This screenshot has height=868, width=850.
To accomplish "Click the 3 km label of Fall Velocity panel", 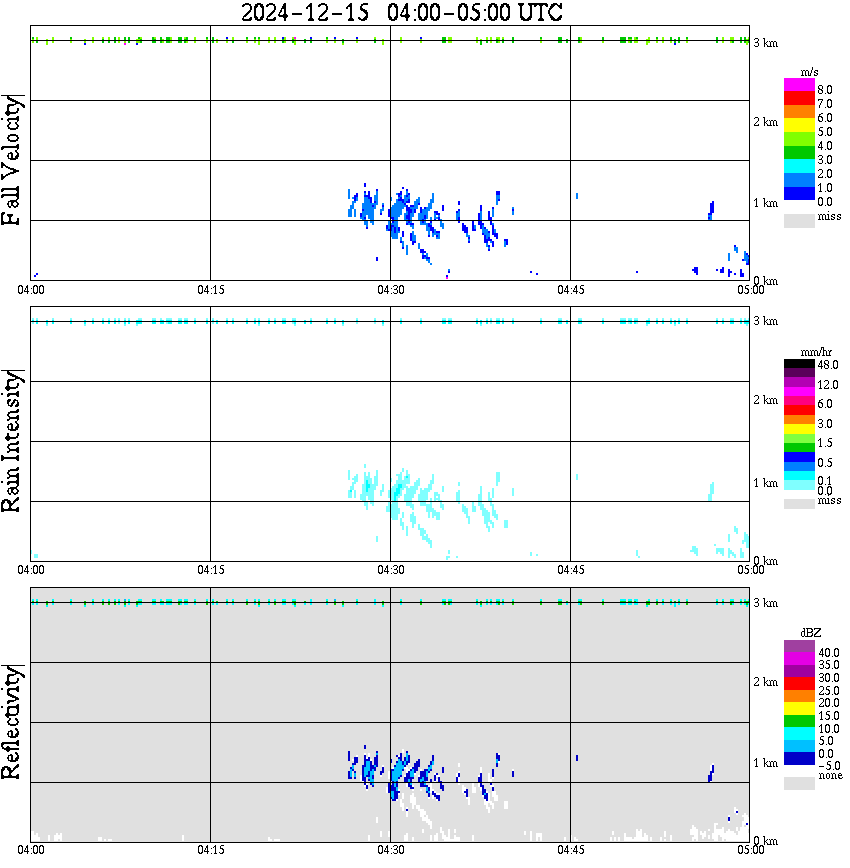I will click(765, 43).
